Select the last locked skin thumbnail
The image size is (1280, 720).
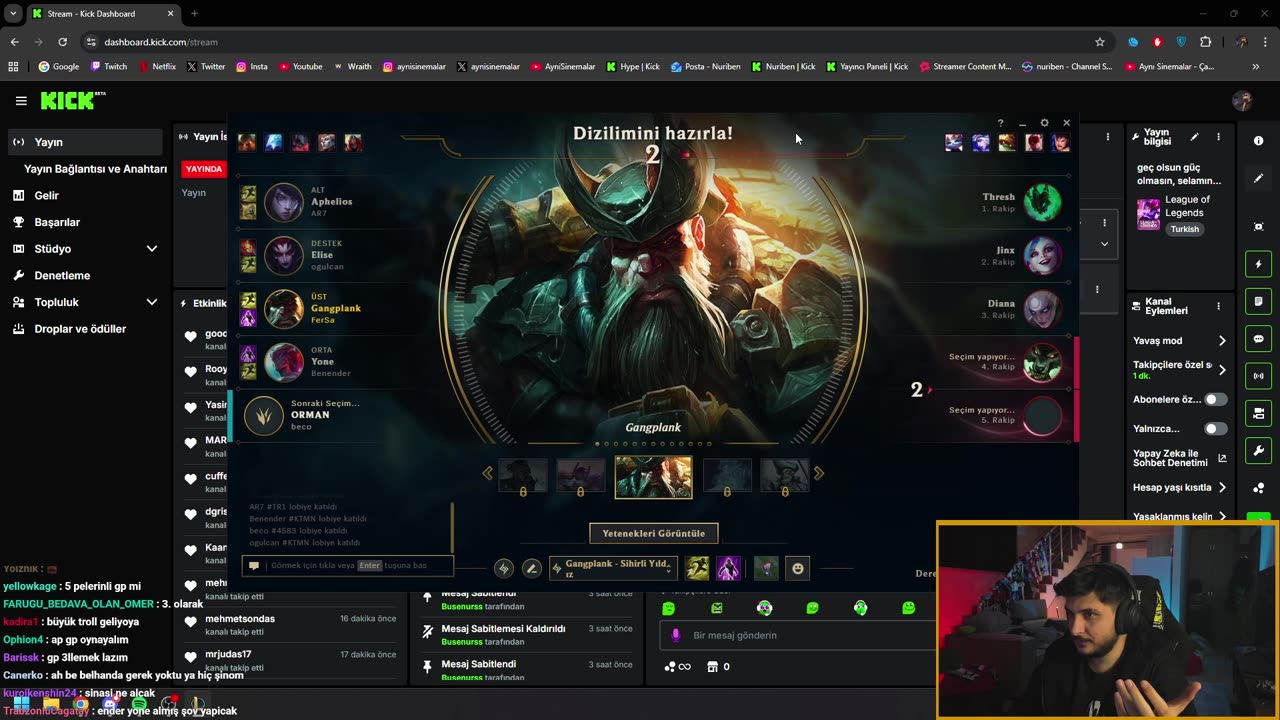[785, 477]
